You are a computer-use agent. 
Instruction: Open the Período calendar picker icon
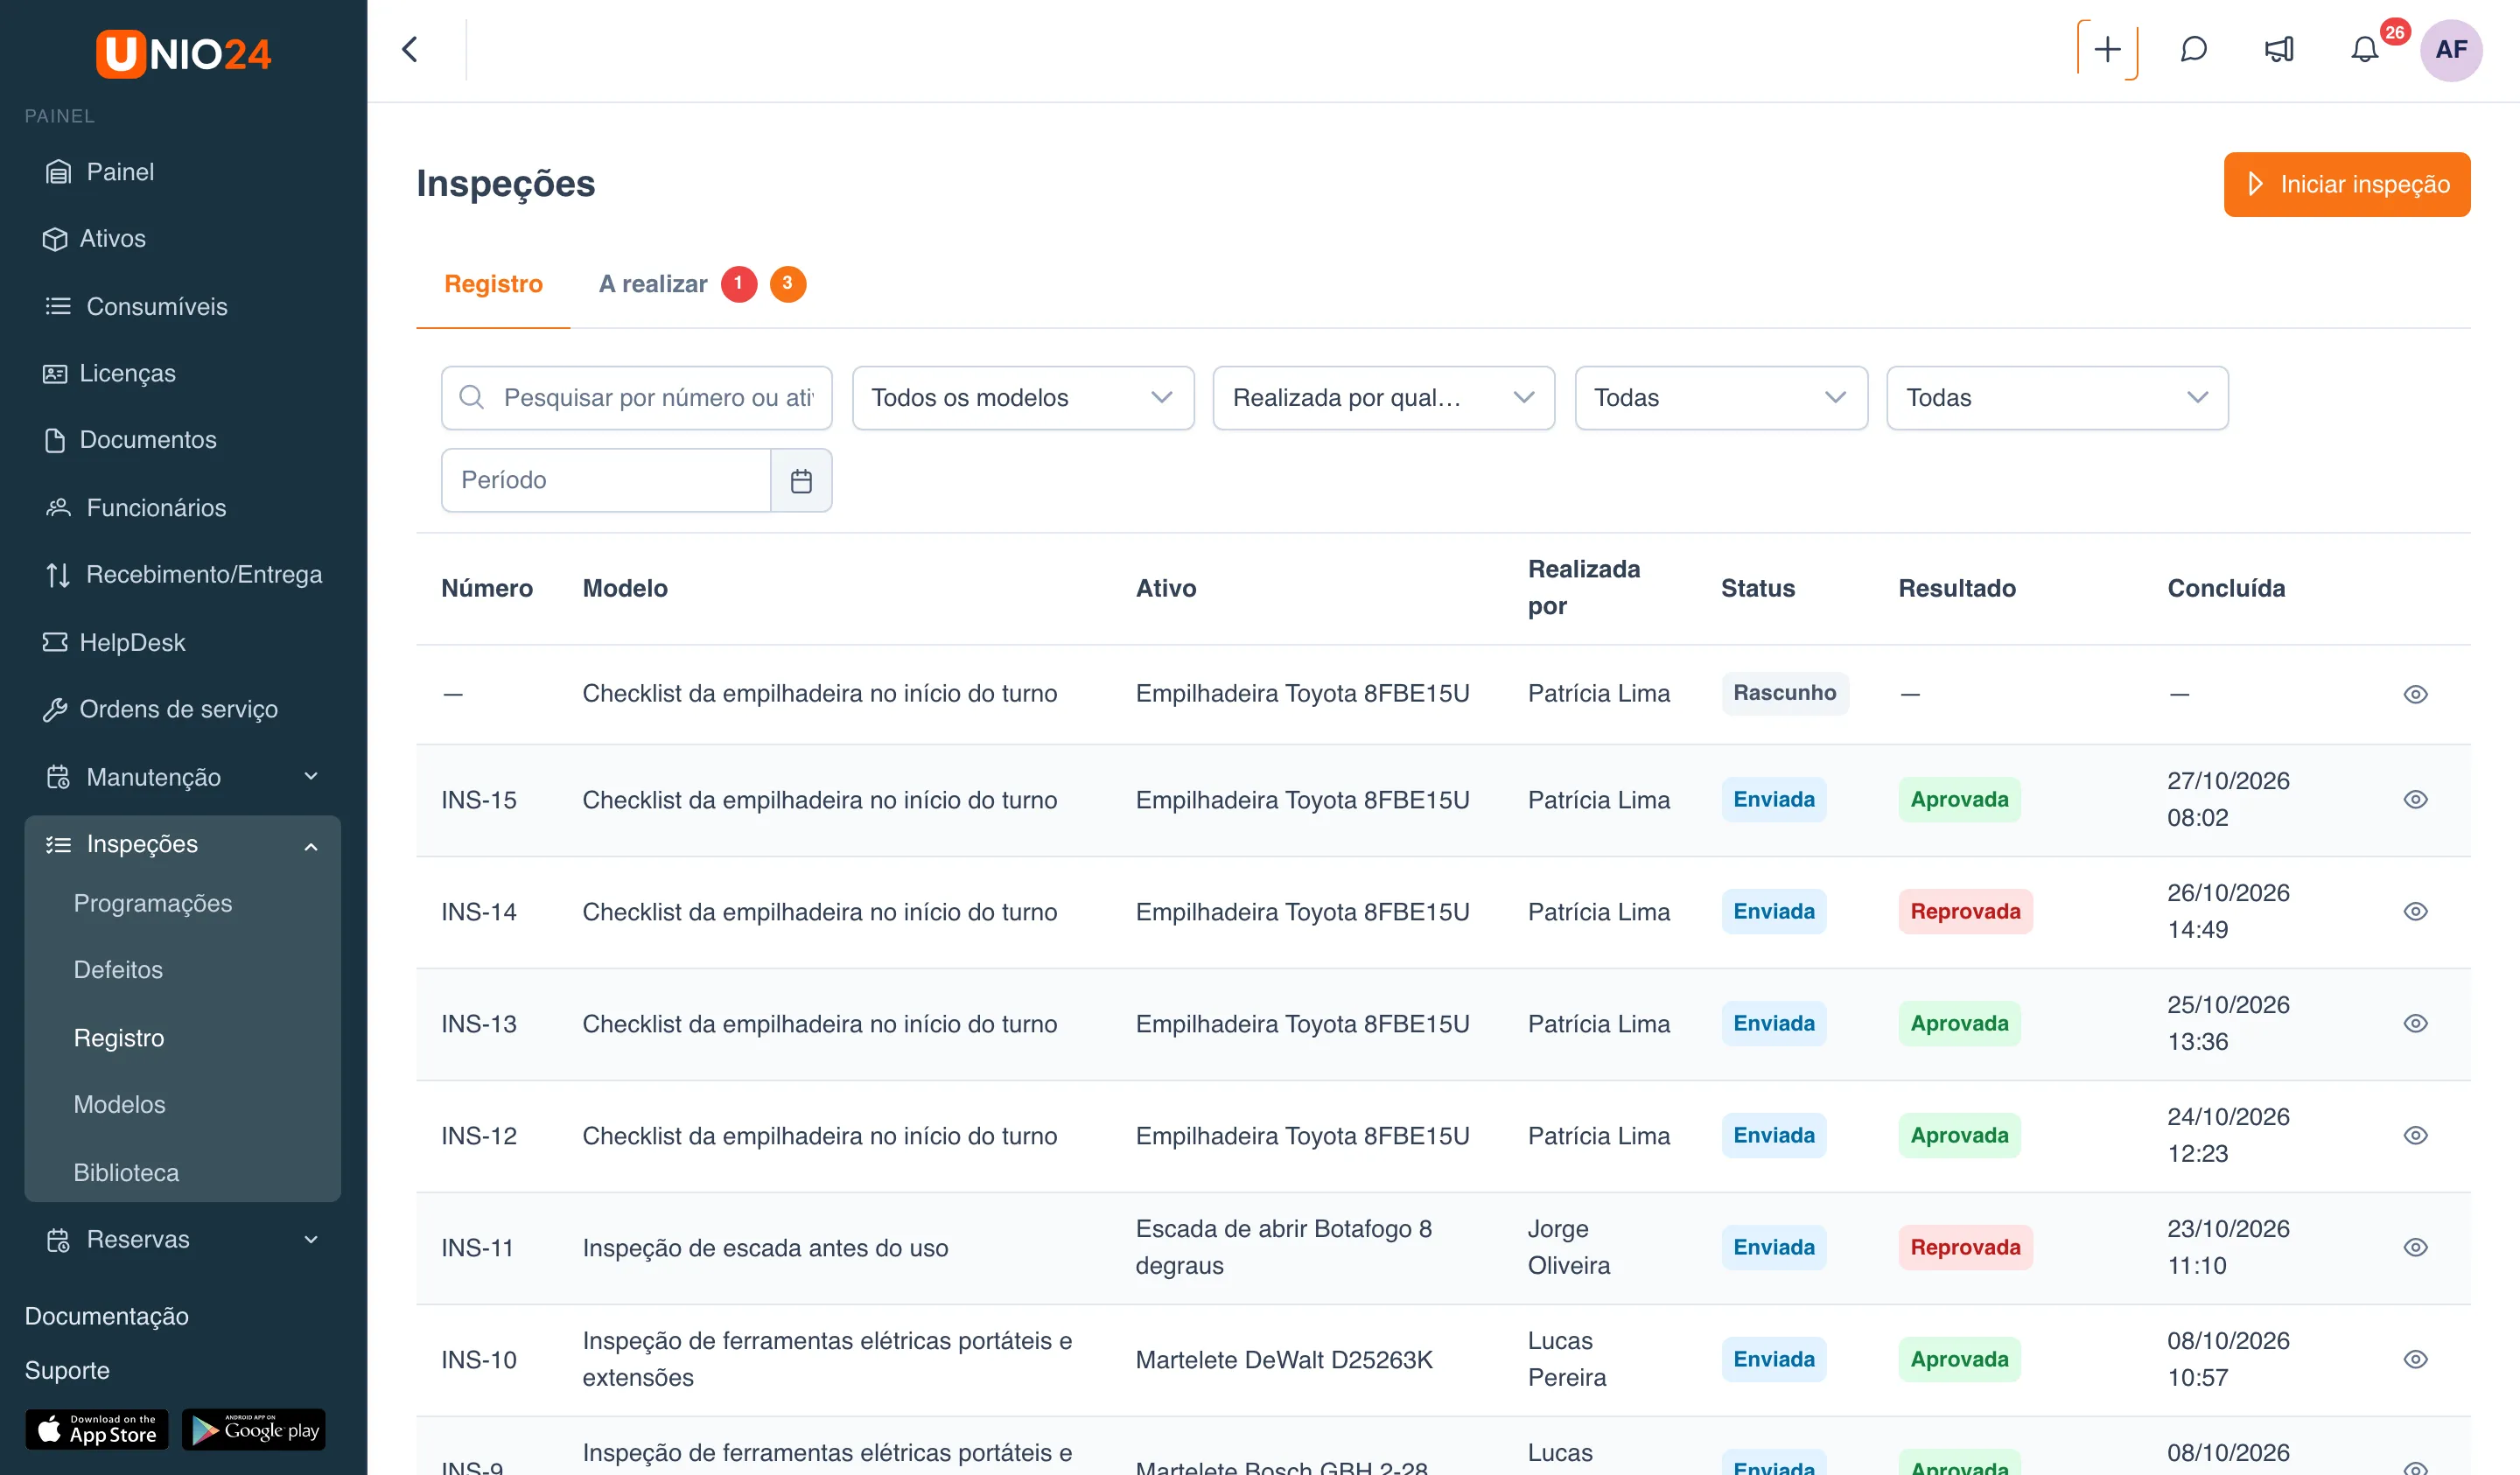801,480
